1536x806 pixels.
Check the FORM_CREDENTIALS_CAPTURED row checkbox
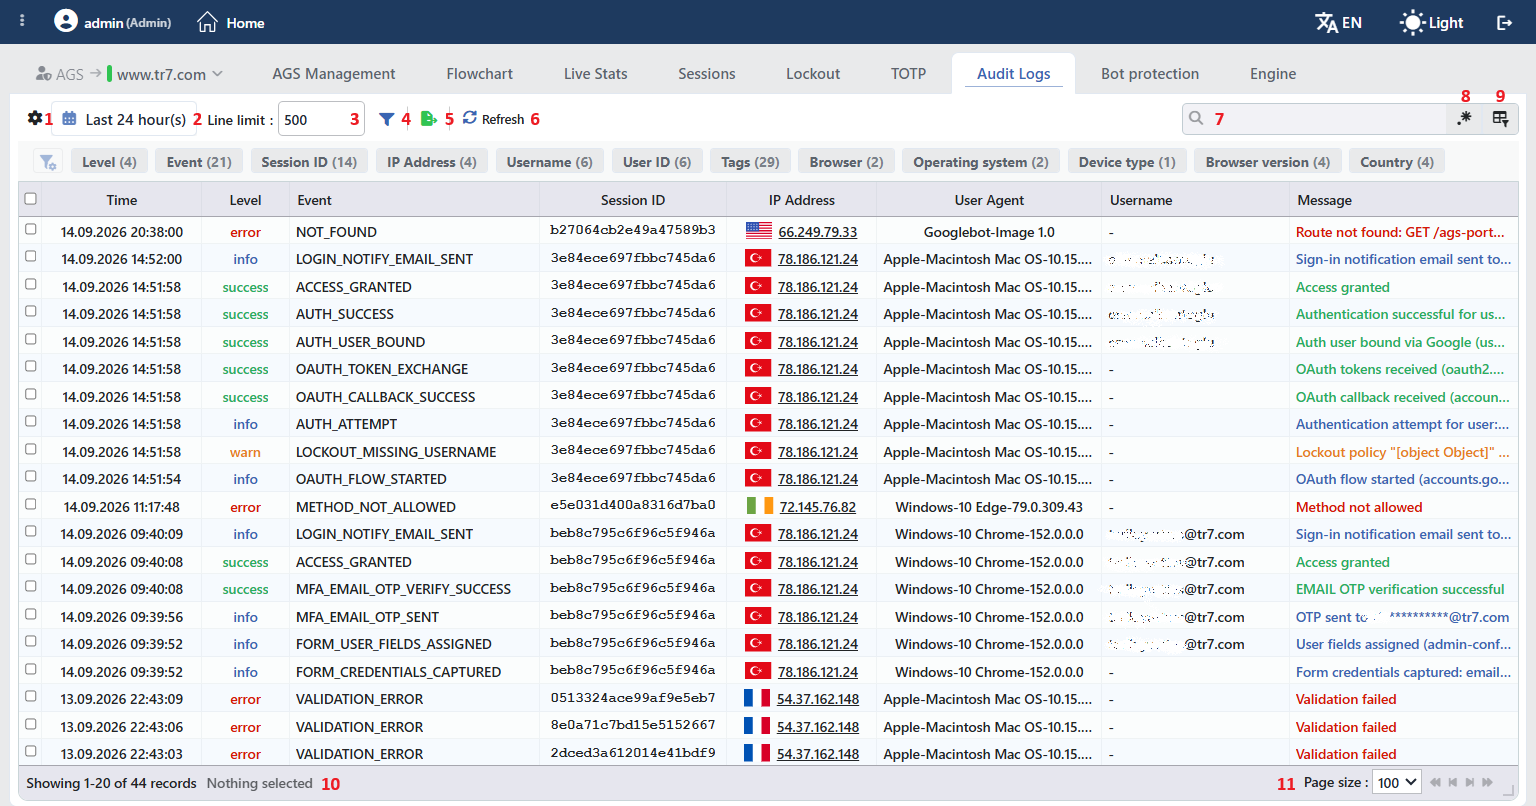coord(30,669)
